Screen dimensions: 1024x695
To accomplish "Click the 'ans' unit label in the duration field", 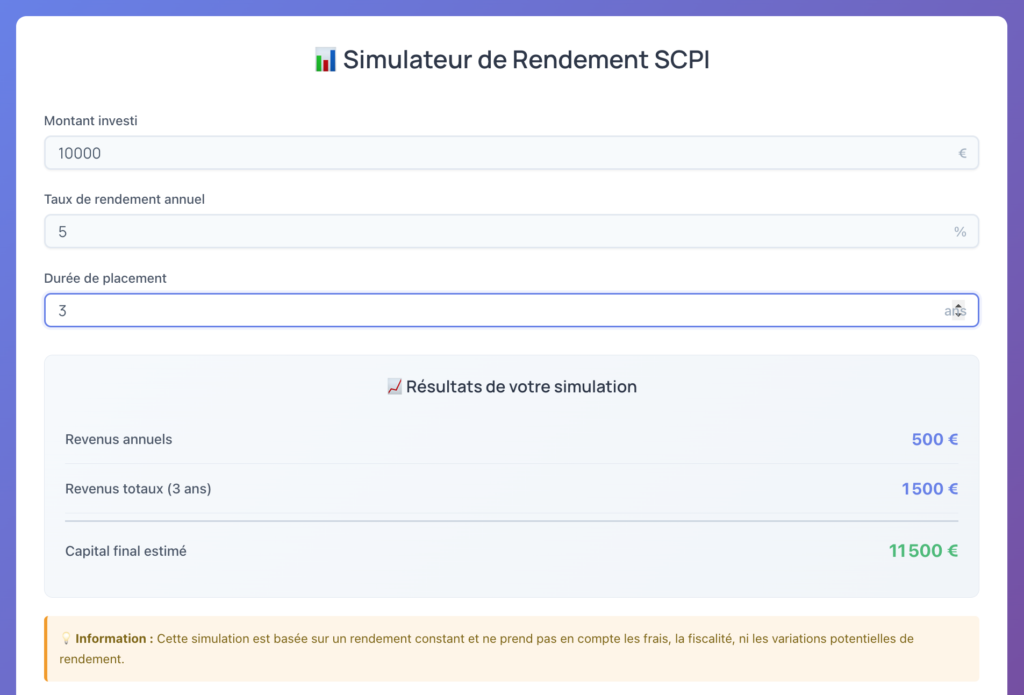I will click(x=952, y=310).
